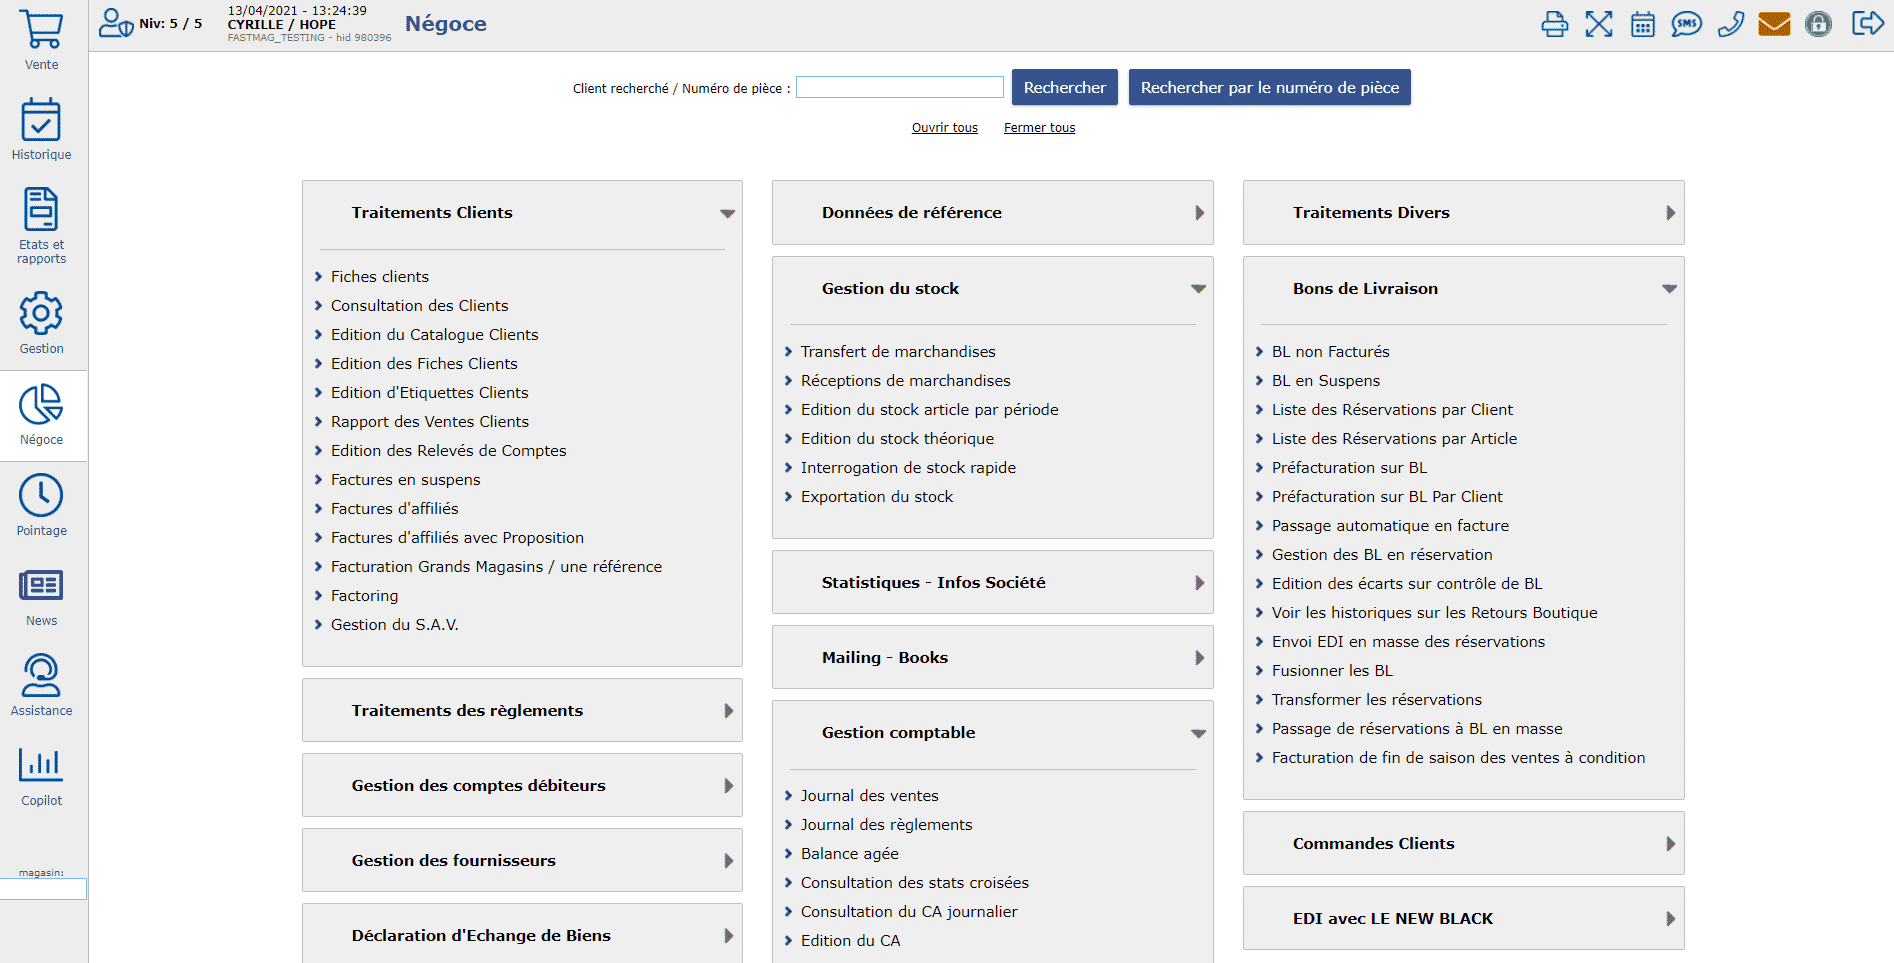
Task: Click the Ouvrir tous link
Action: click(944, 128)
